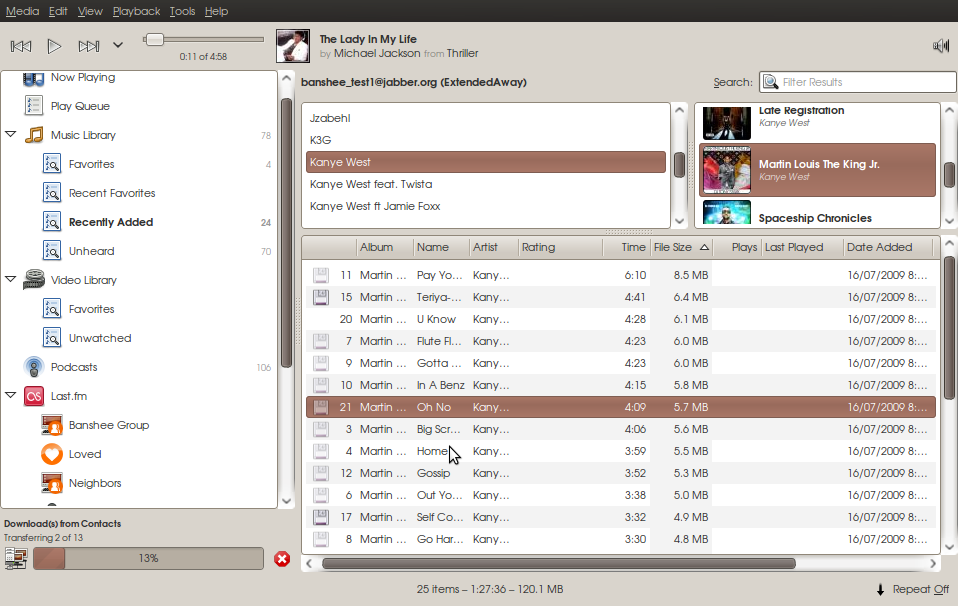Open the next-button dropdown arrow
Viewport: 958px width, 606px height.
point(118,45)
